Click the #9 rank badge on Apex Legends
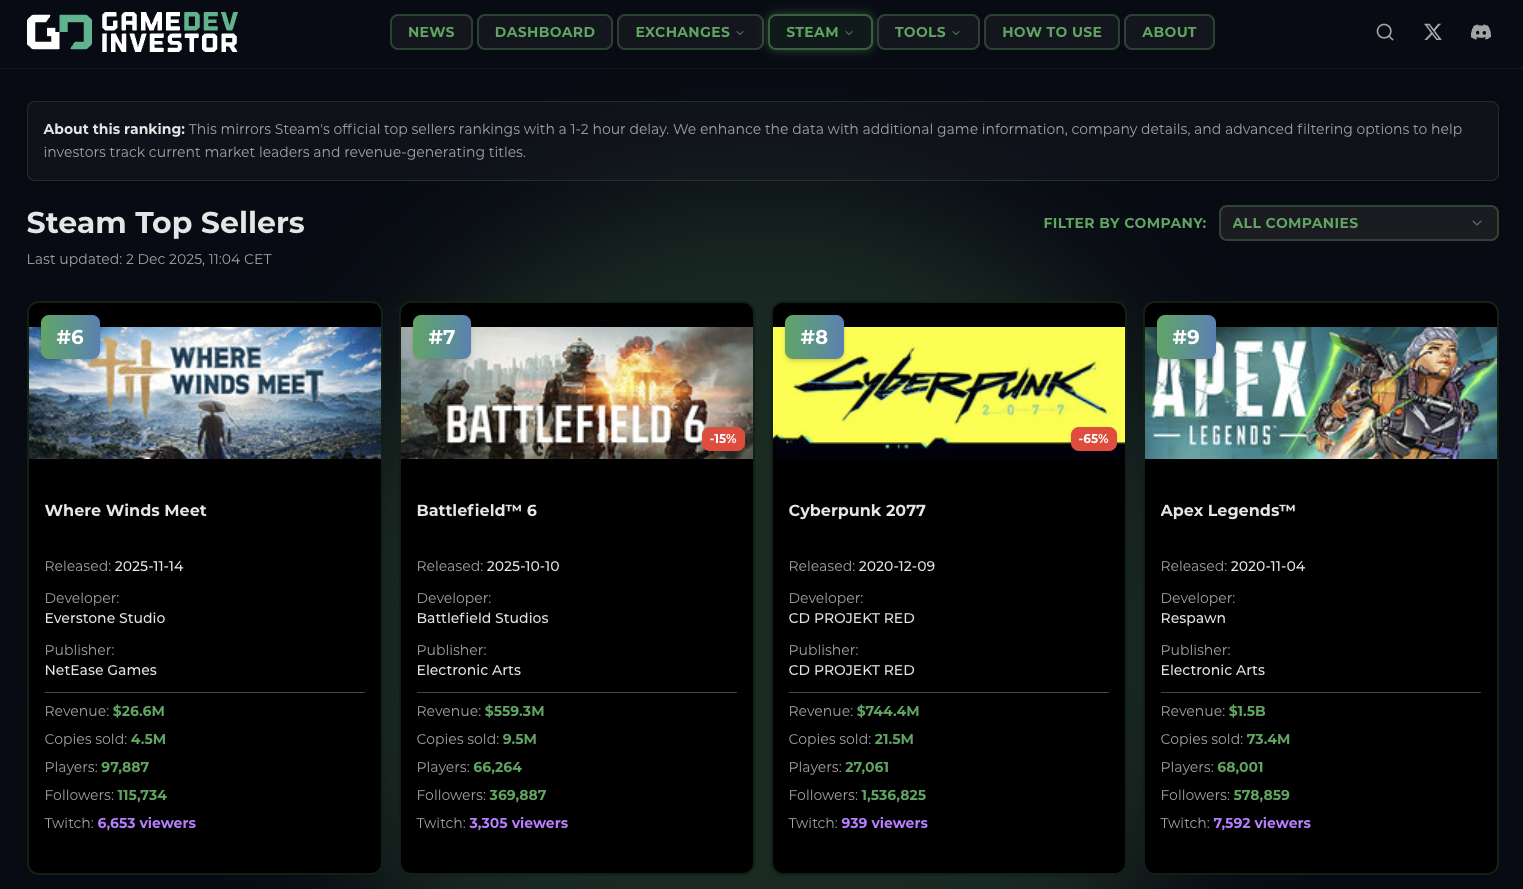This screenshot has height=889, width=1523. (1186, 337)
